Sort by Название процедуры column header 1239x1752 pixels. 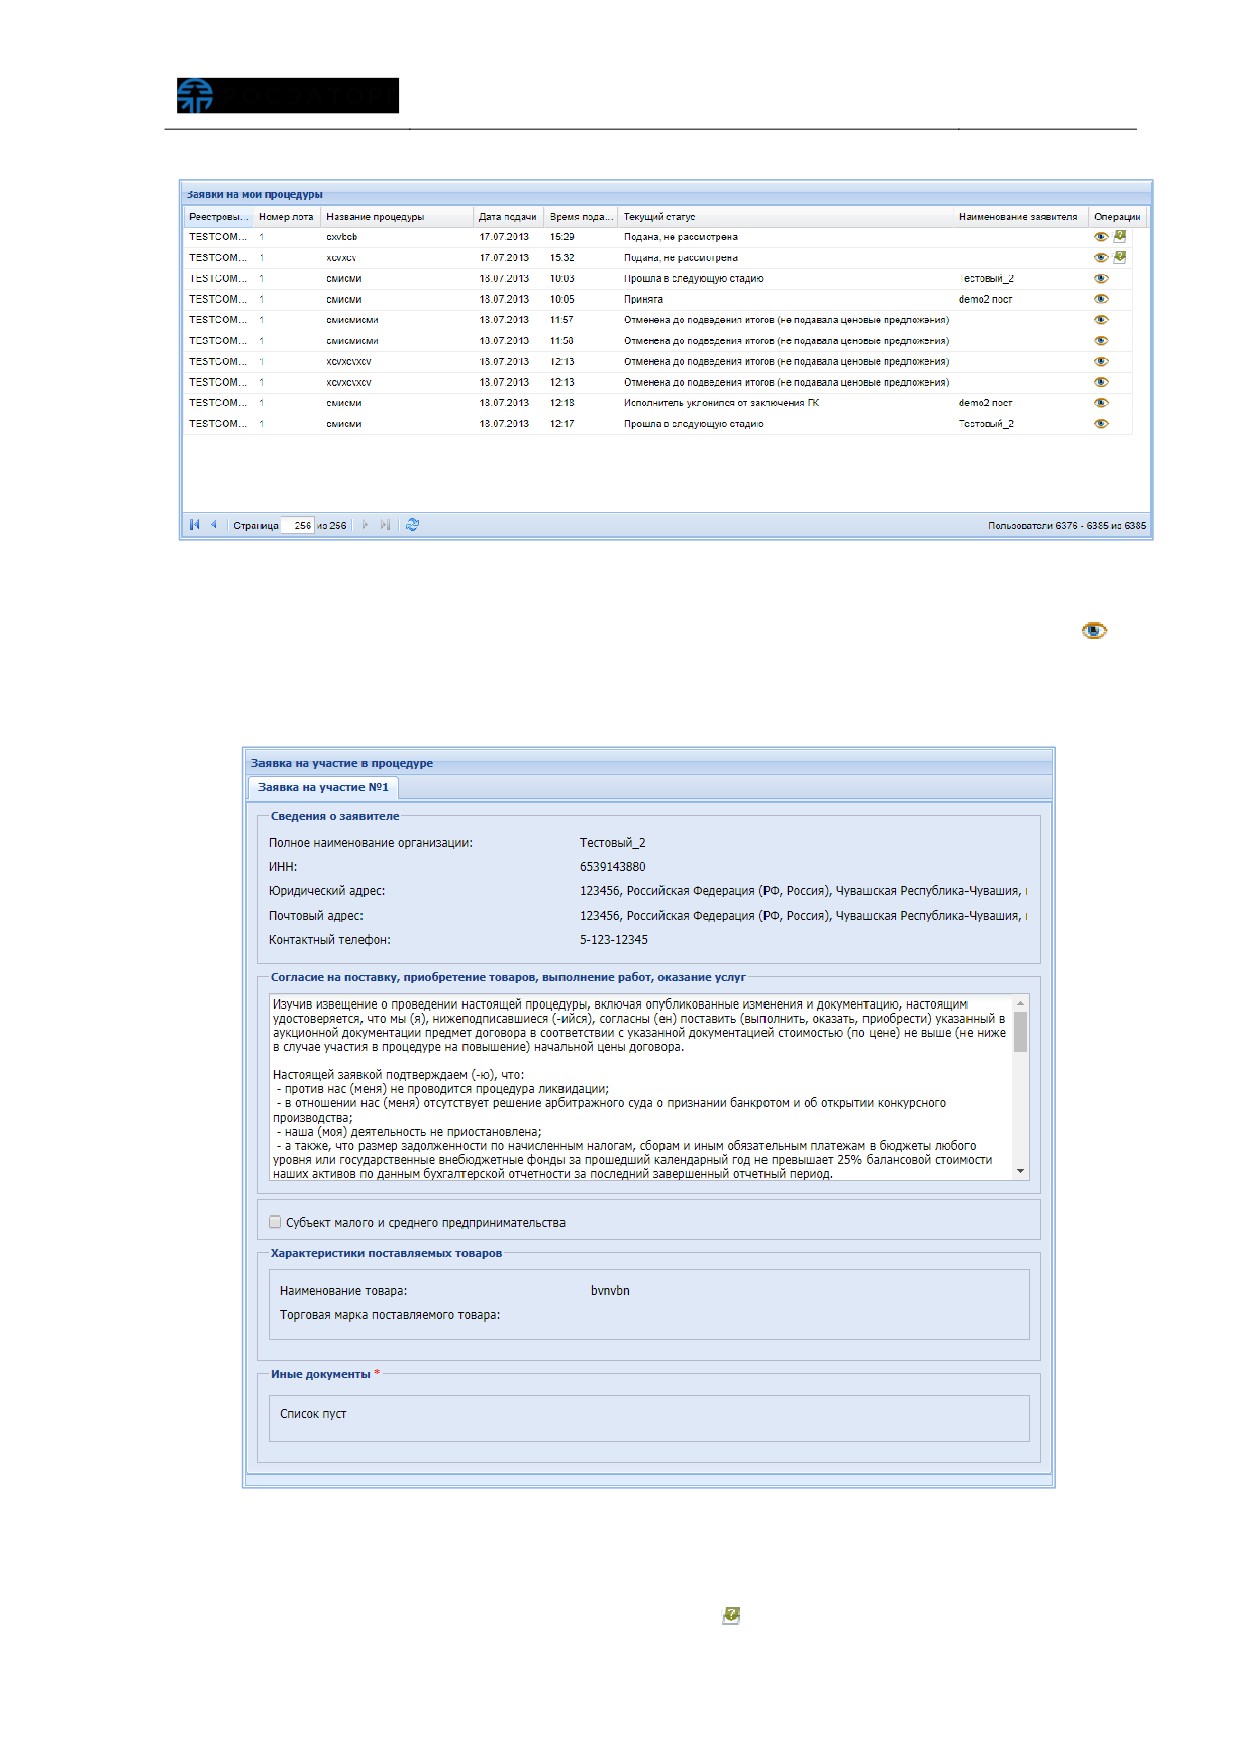397,217
